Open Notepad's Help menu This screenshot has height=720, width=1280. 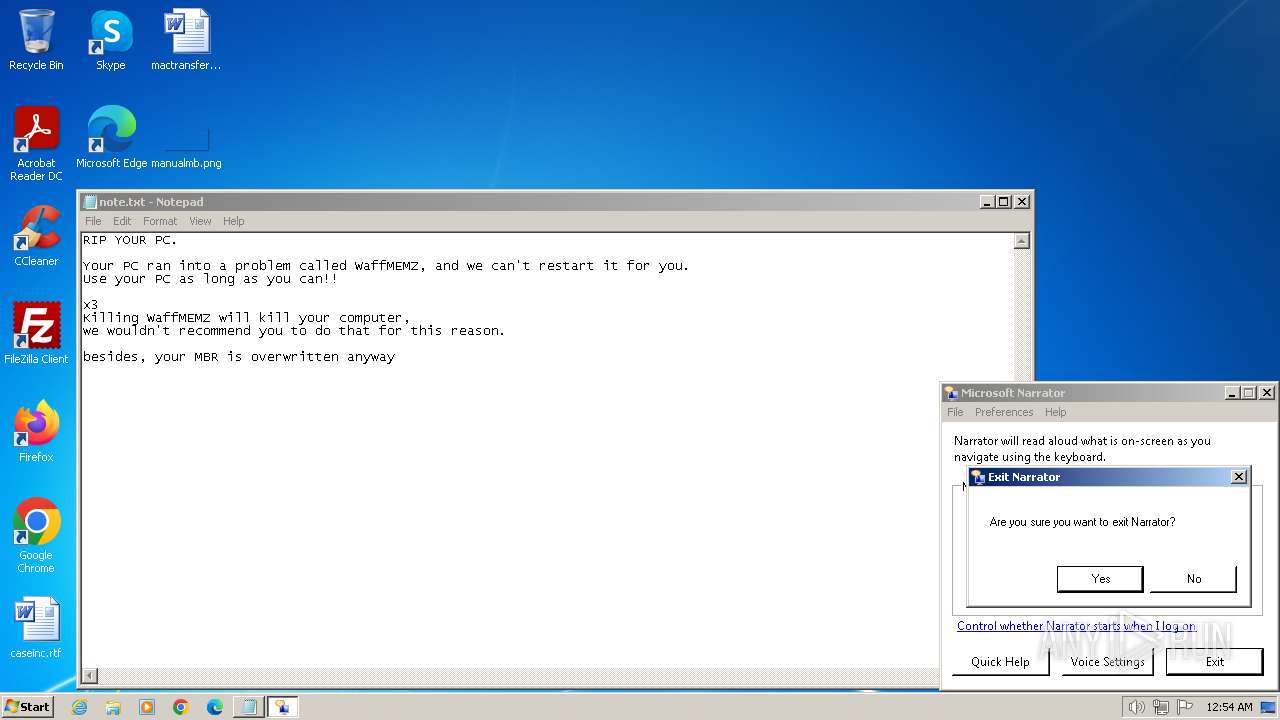(233, 221)
